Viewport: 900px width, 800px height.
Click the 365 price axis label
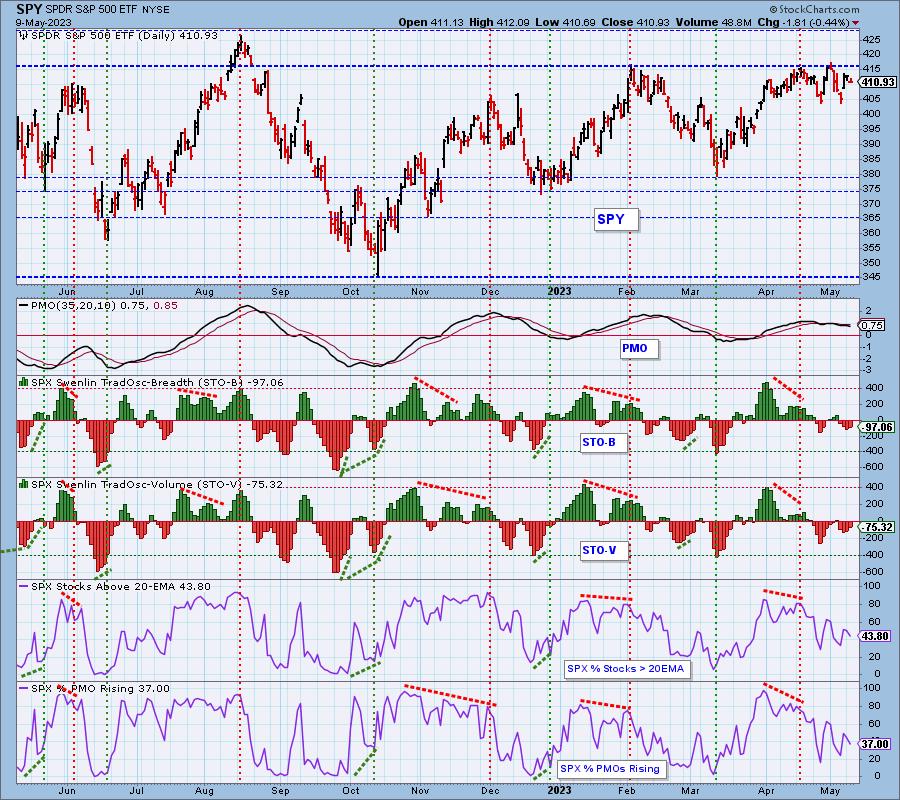coord(871,218)
